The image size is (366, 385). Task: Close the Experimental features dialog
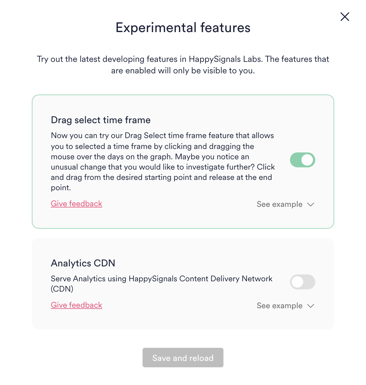click(345, 17)
